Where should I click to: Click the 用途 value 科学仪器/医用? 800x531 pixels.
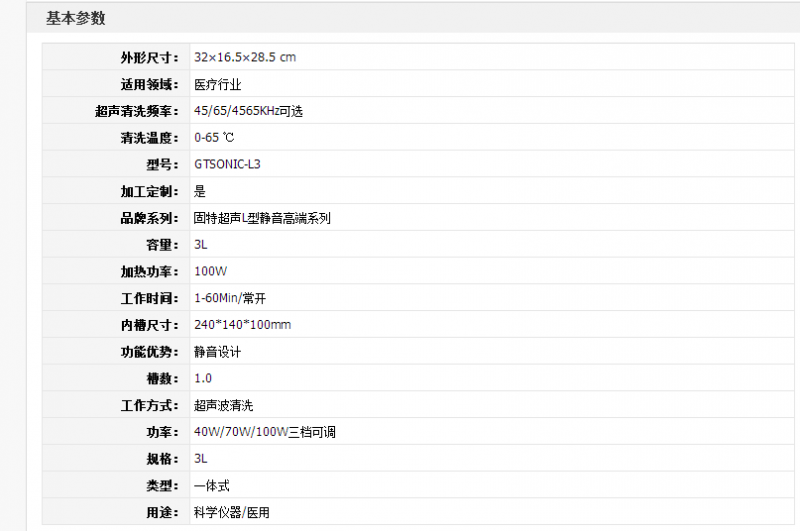[231, 512]
